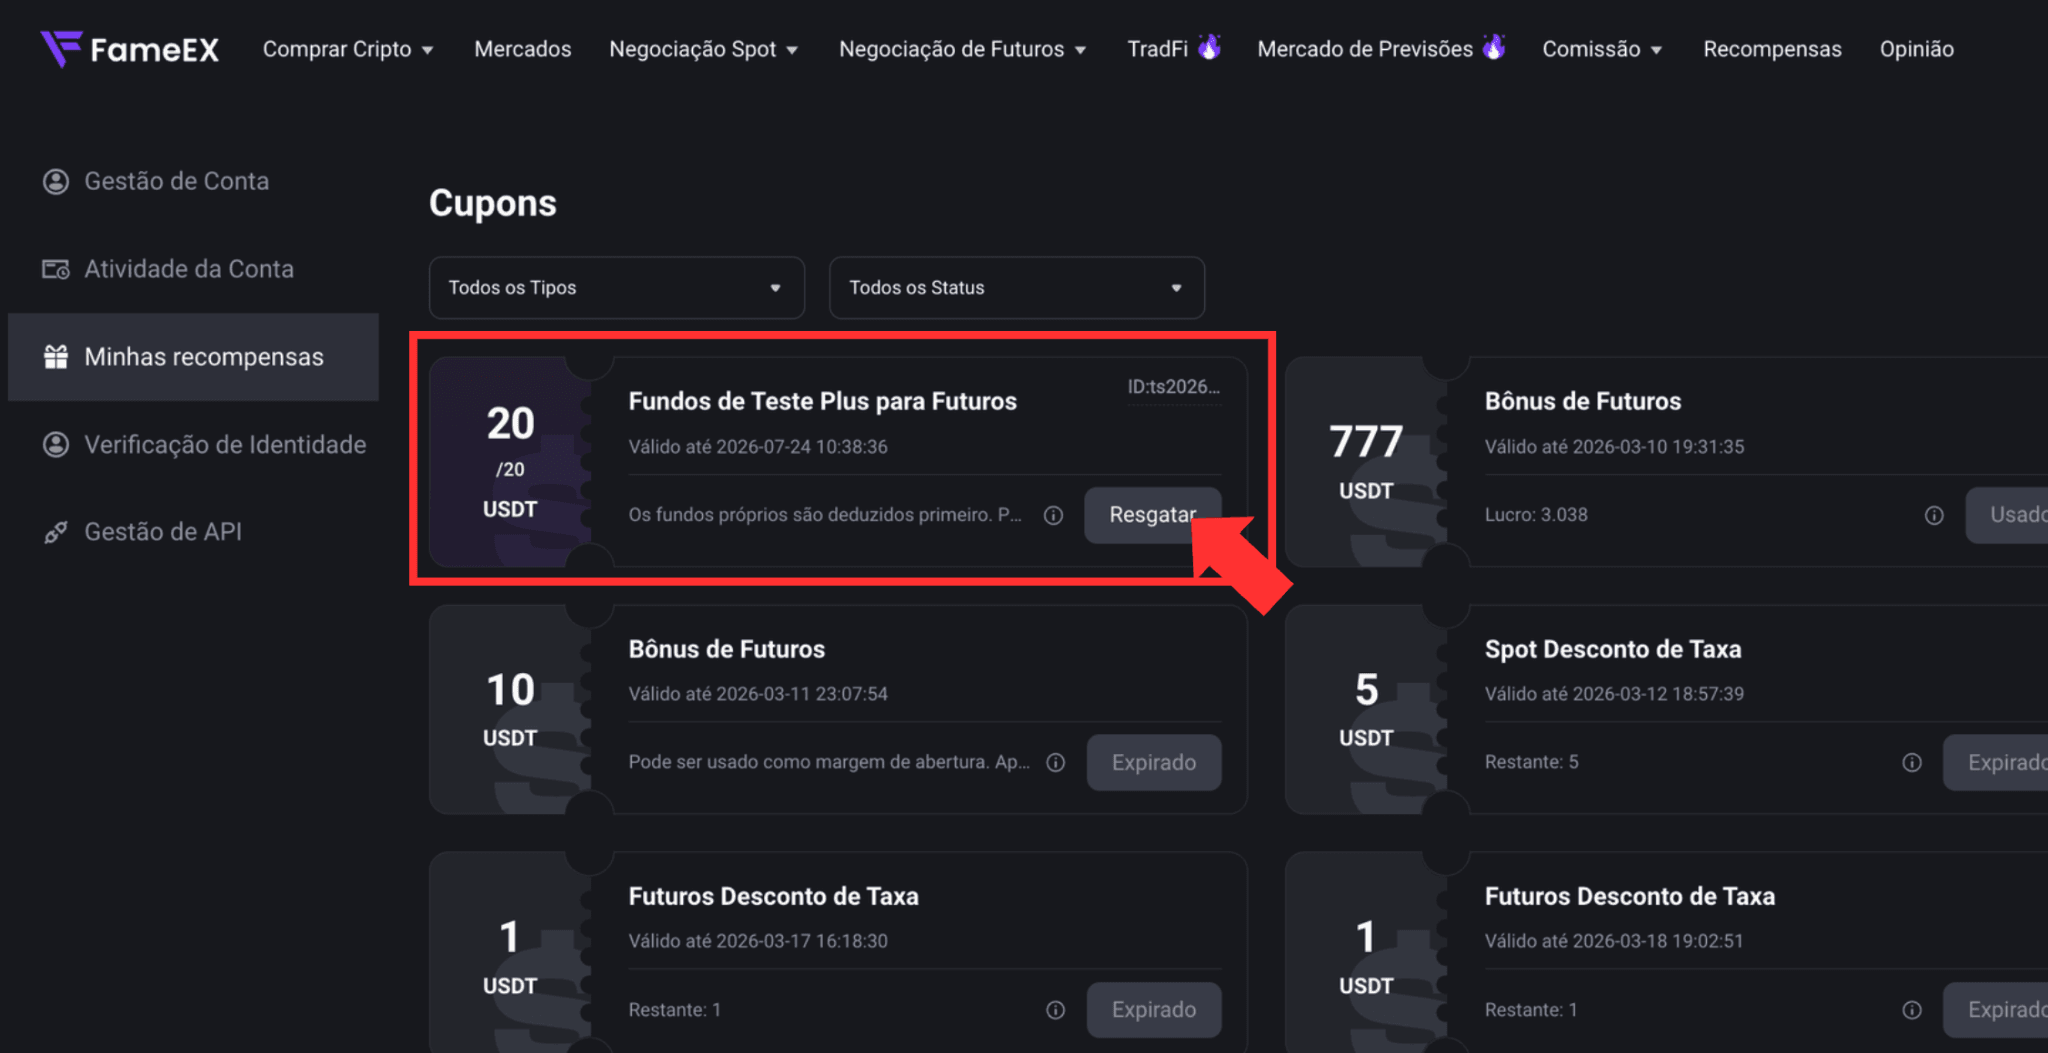
Task: Click the Resgatar button
Action: click(x=1153, y=515)
